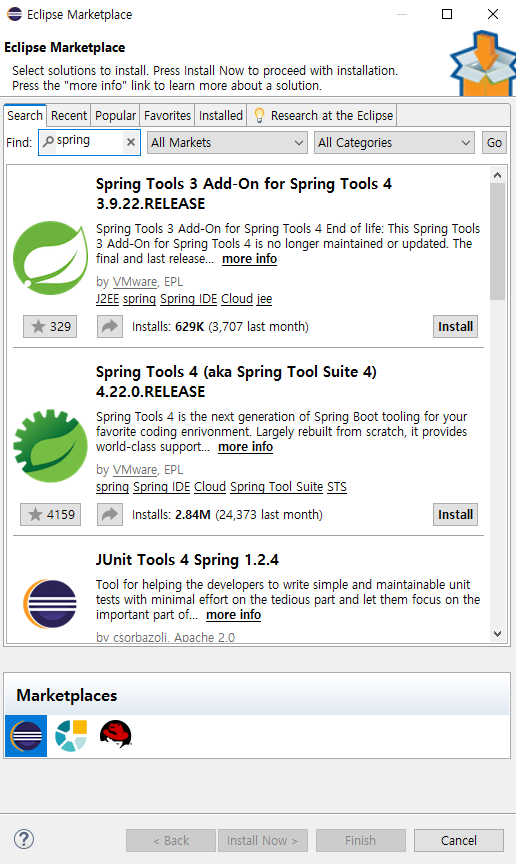Select the Red Hat marketplace icon
Viewport: 516px width, 864px height.
click(116, 735)
